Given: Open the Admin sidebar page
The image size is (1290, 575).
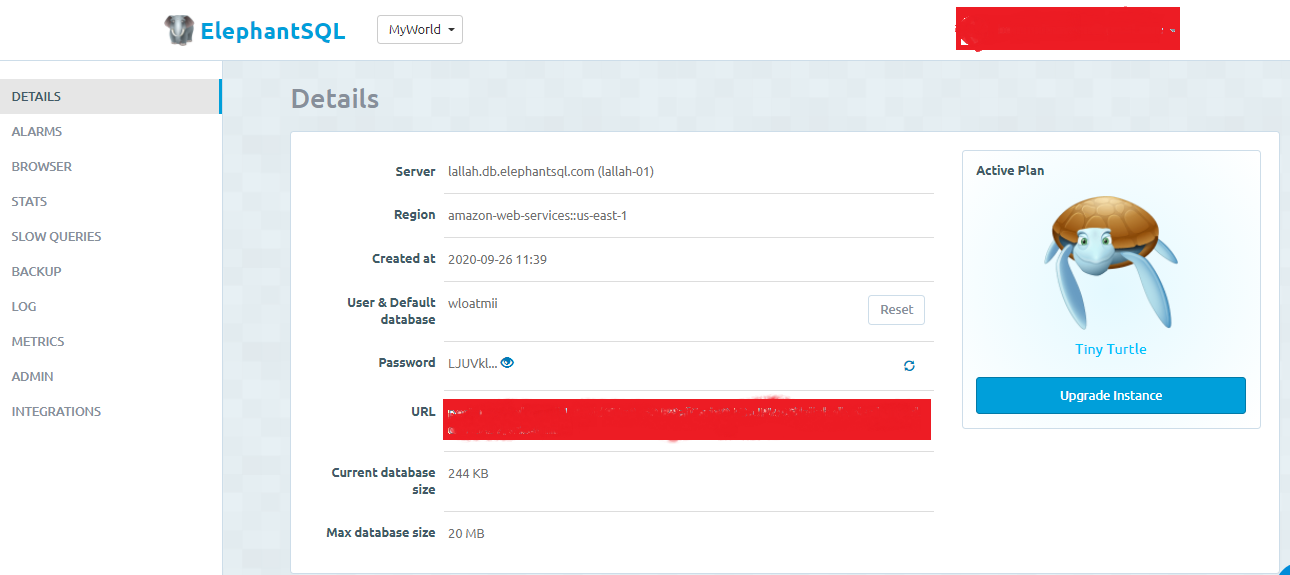Looking at the screenshot, I should click(110, 377).
